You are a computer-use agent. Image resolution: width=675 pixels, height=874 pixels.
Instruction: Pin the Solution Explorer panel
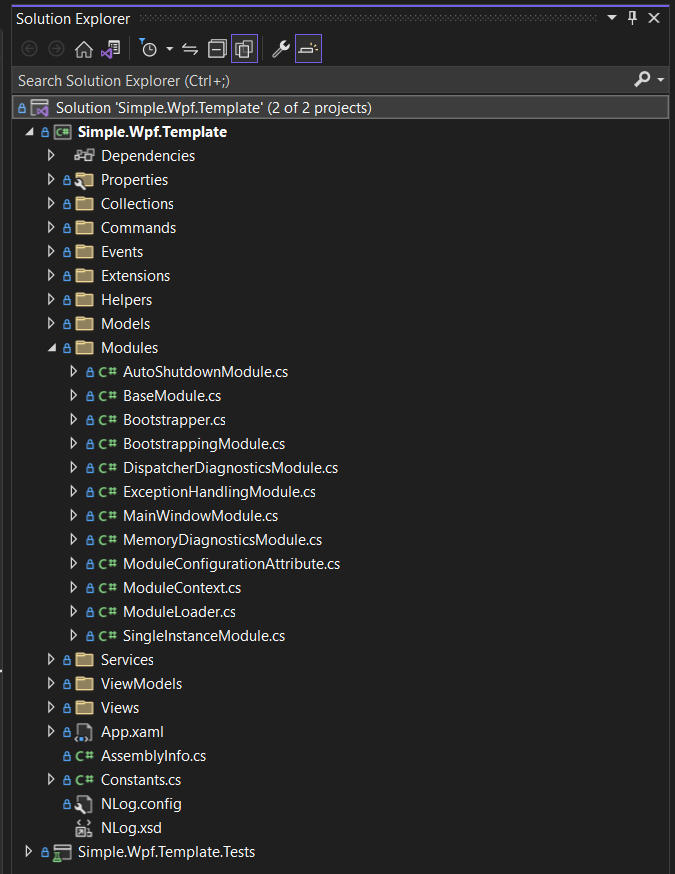[633, 18]
